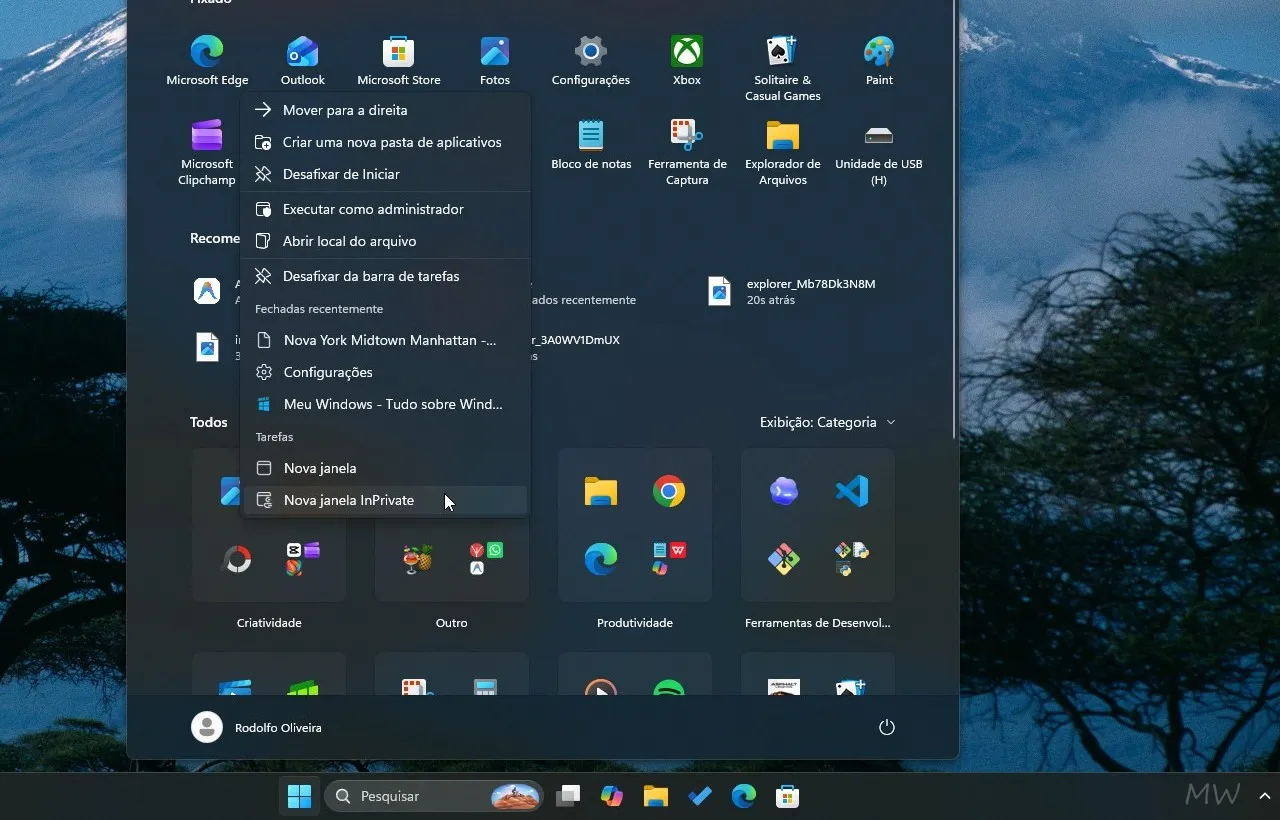
Task: Open recent Nova York Midtown Manhattan entry
Action: click(385, 340)
